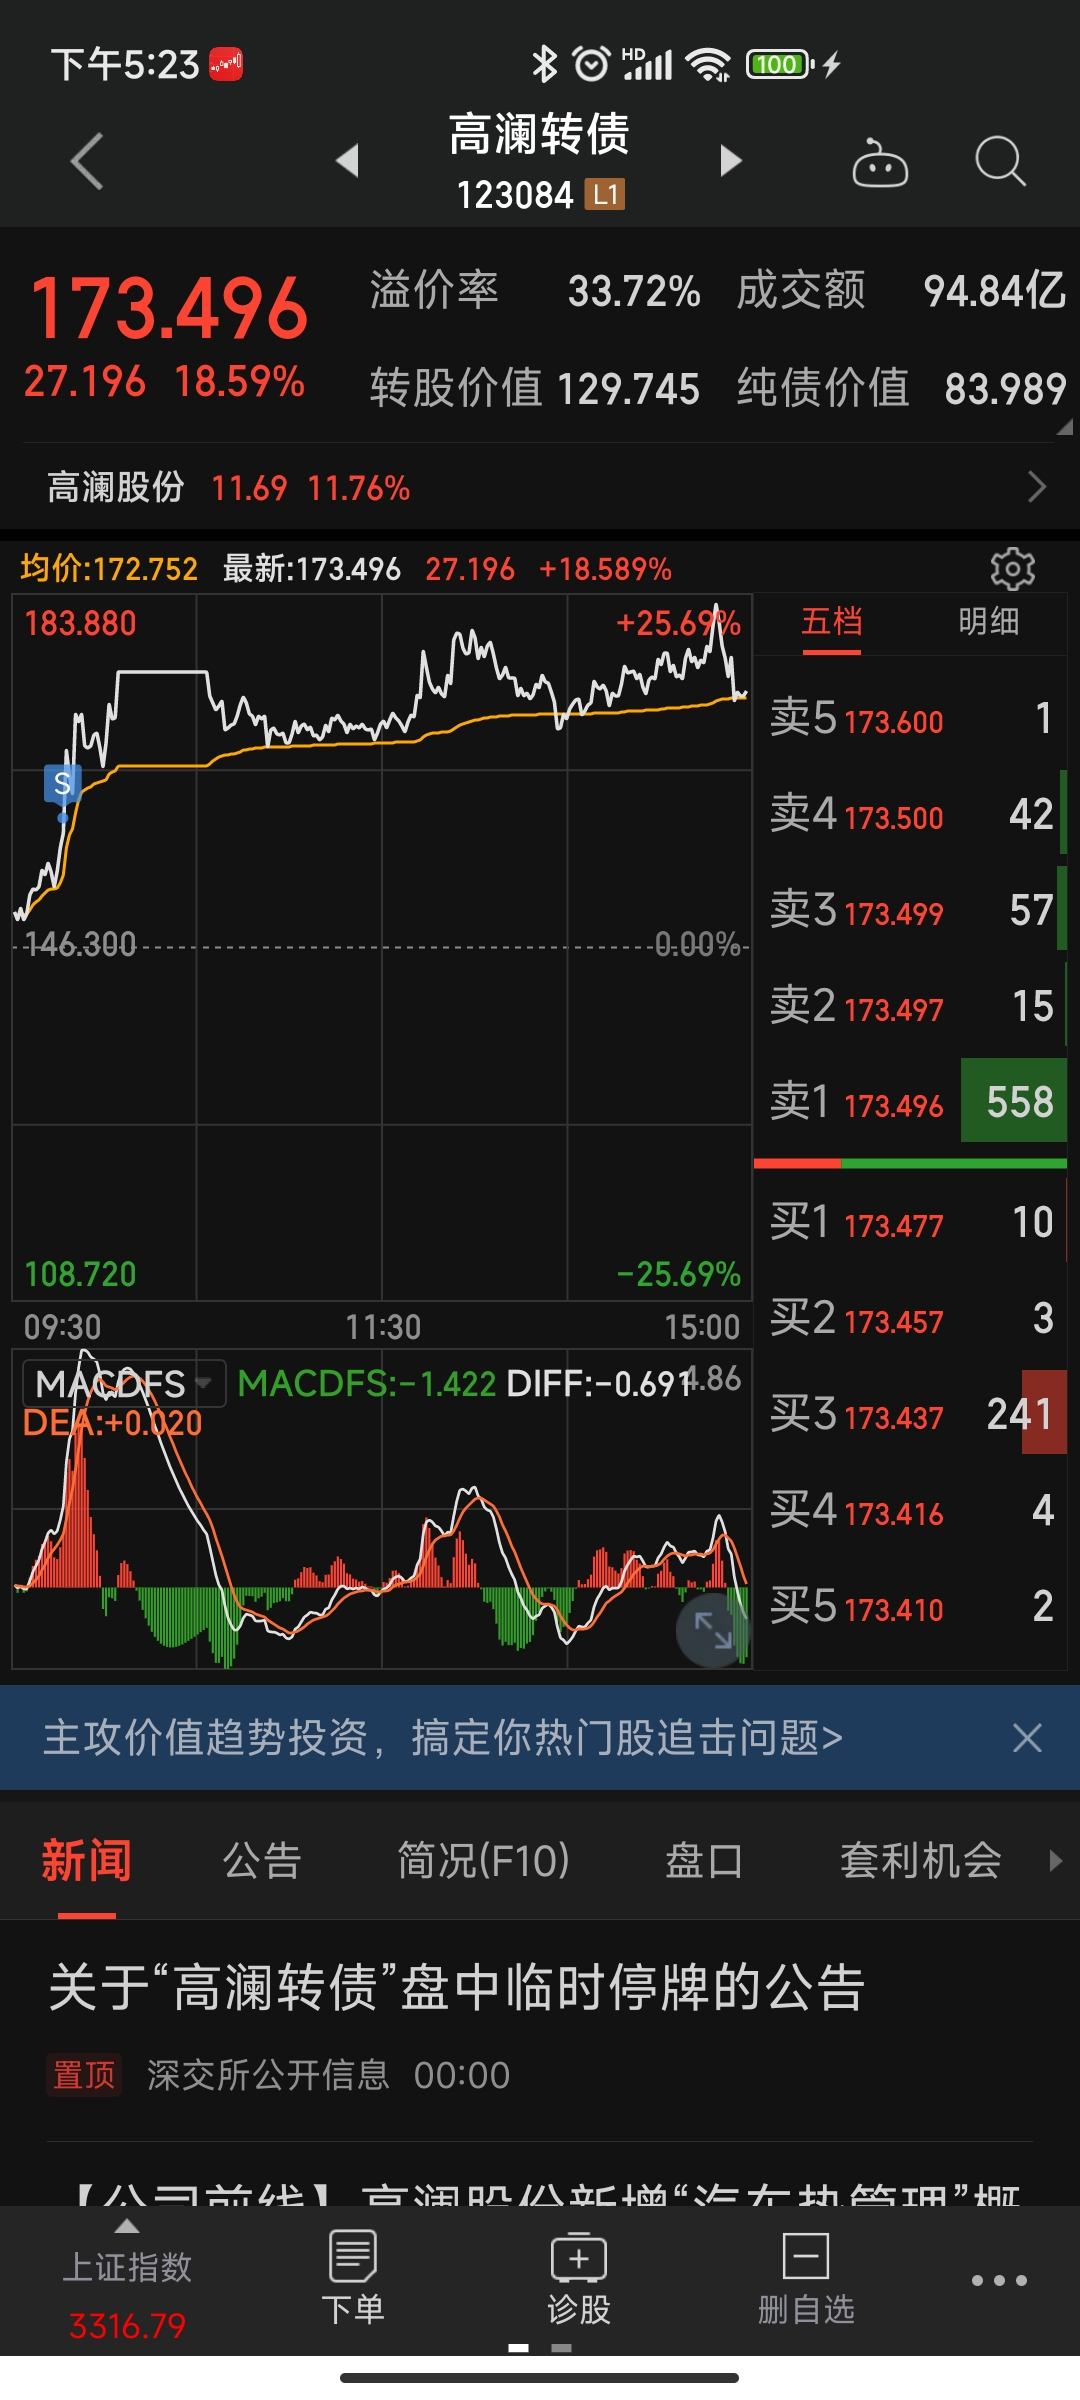Open the 诊股 diagnosis icon
1080x2400 pixels.
578,2278
